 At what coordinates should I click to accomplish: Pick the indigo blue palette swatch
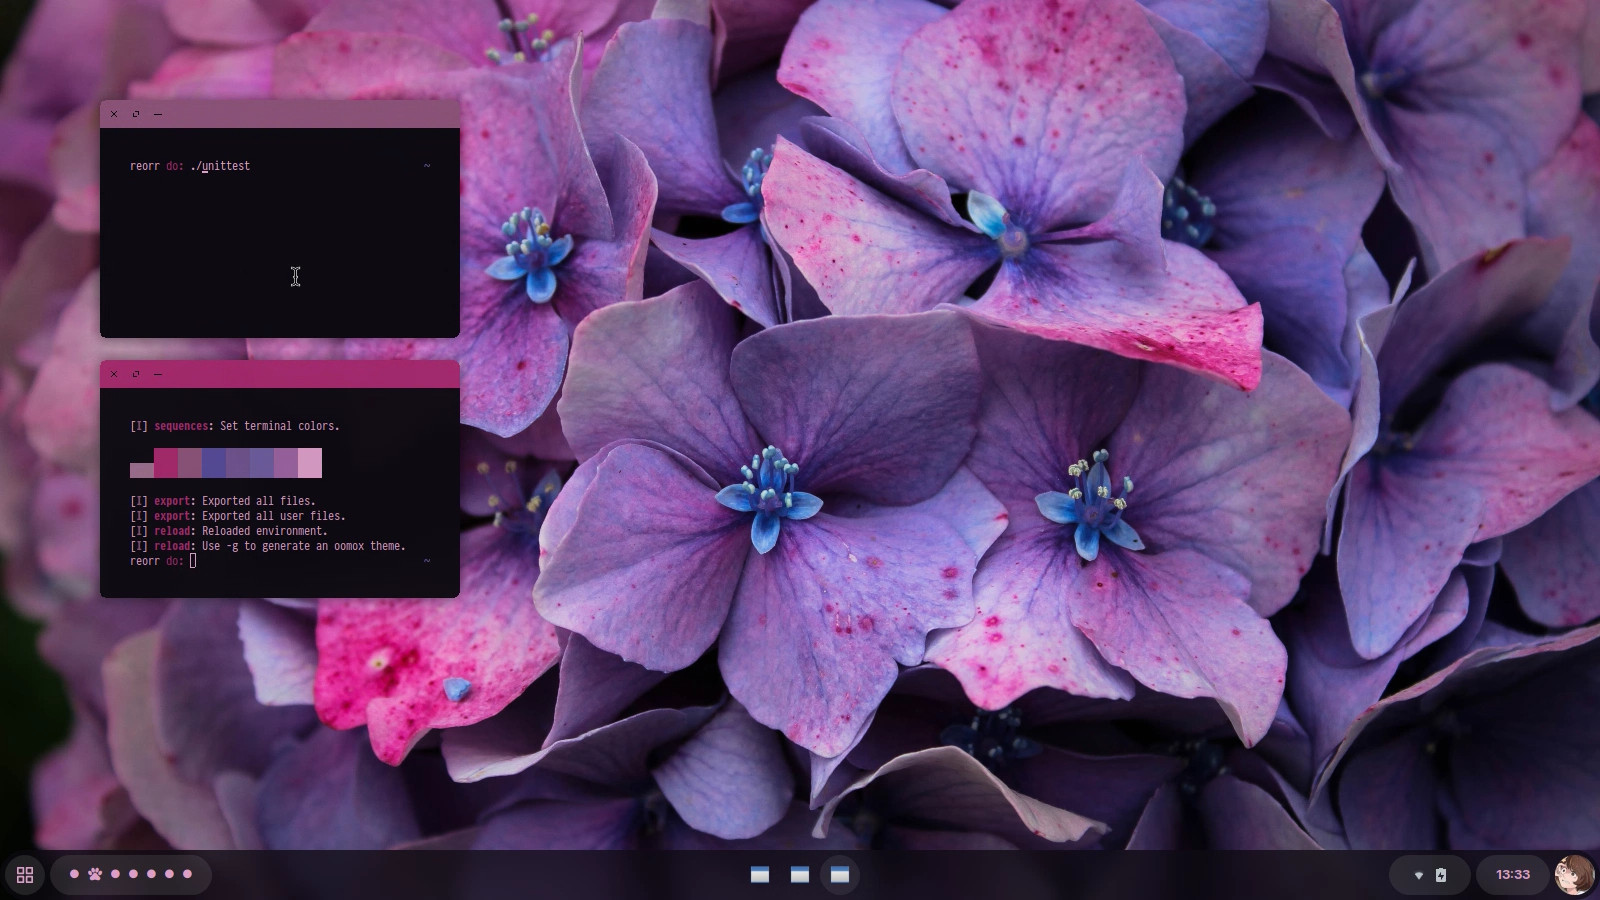(x=214, y=463)
